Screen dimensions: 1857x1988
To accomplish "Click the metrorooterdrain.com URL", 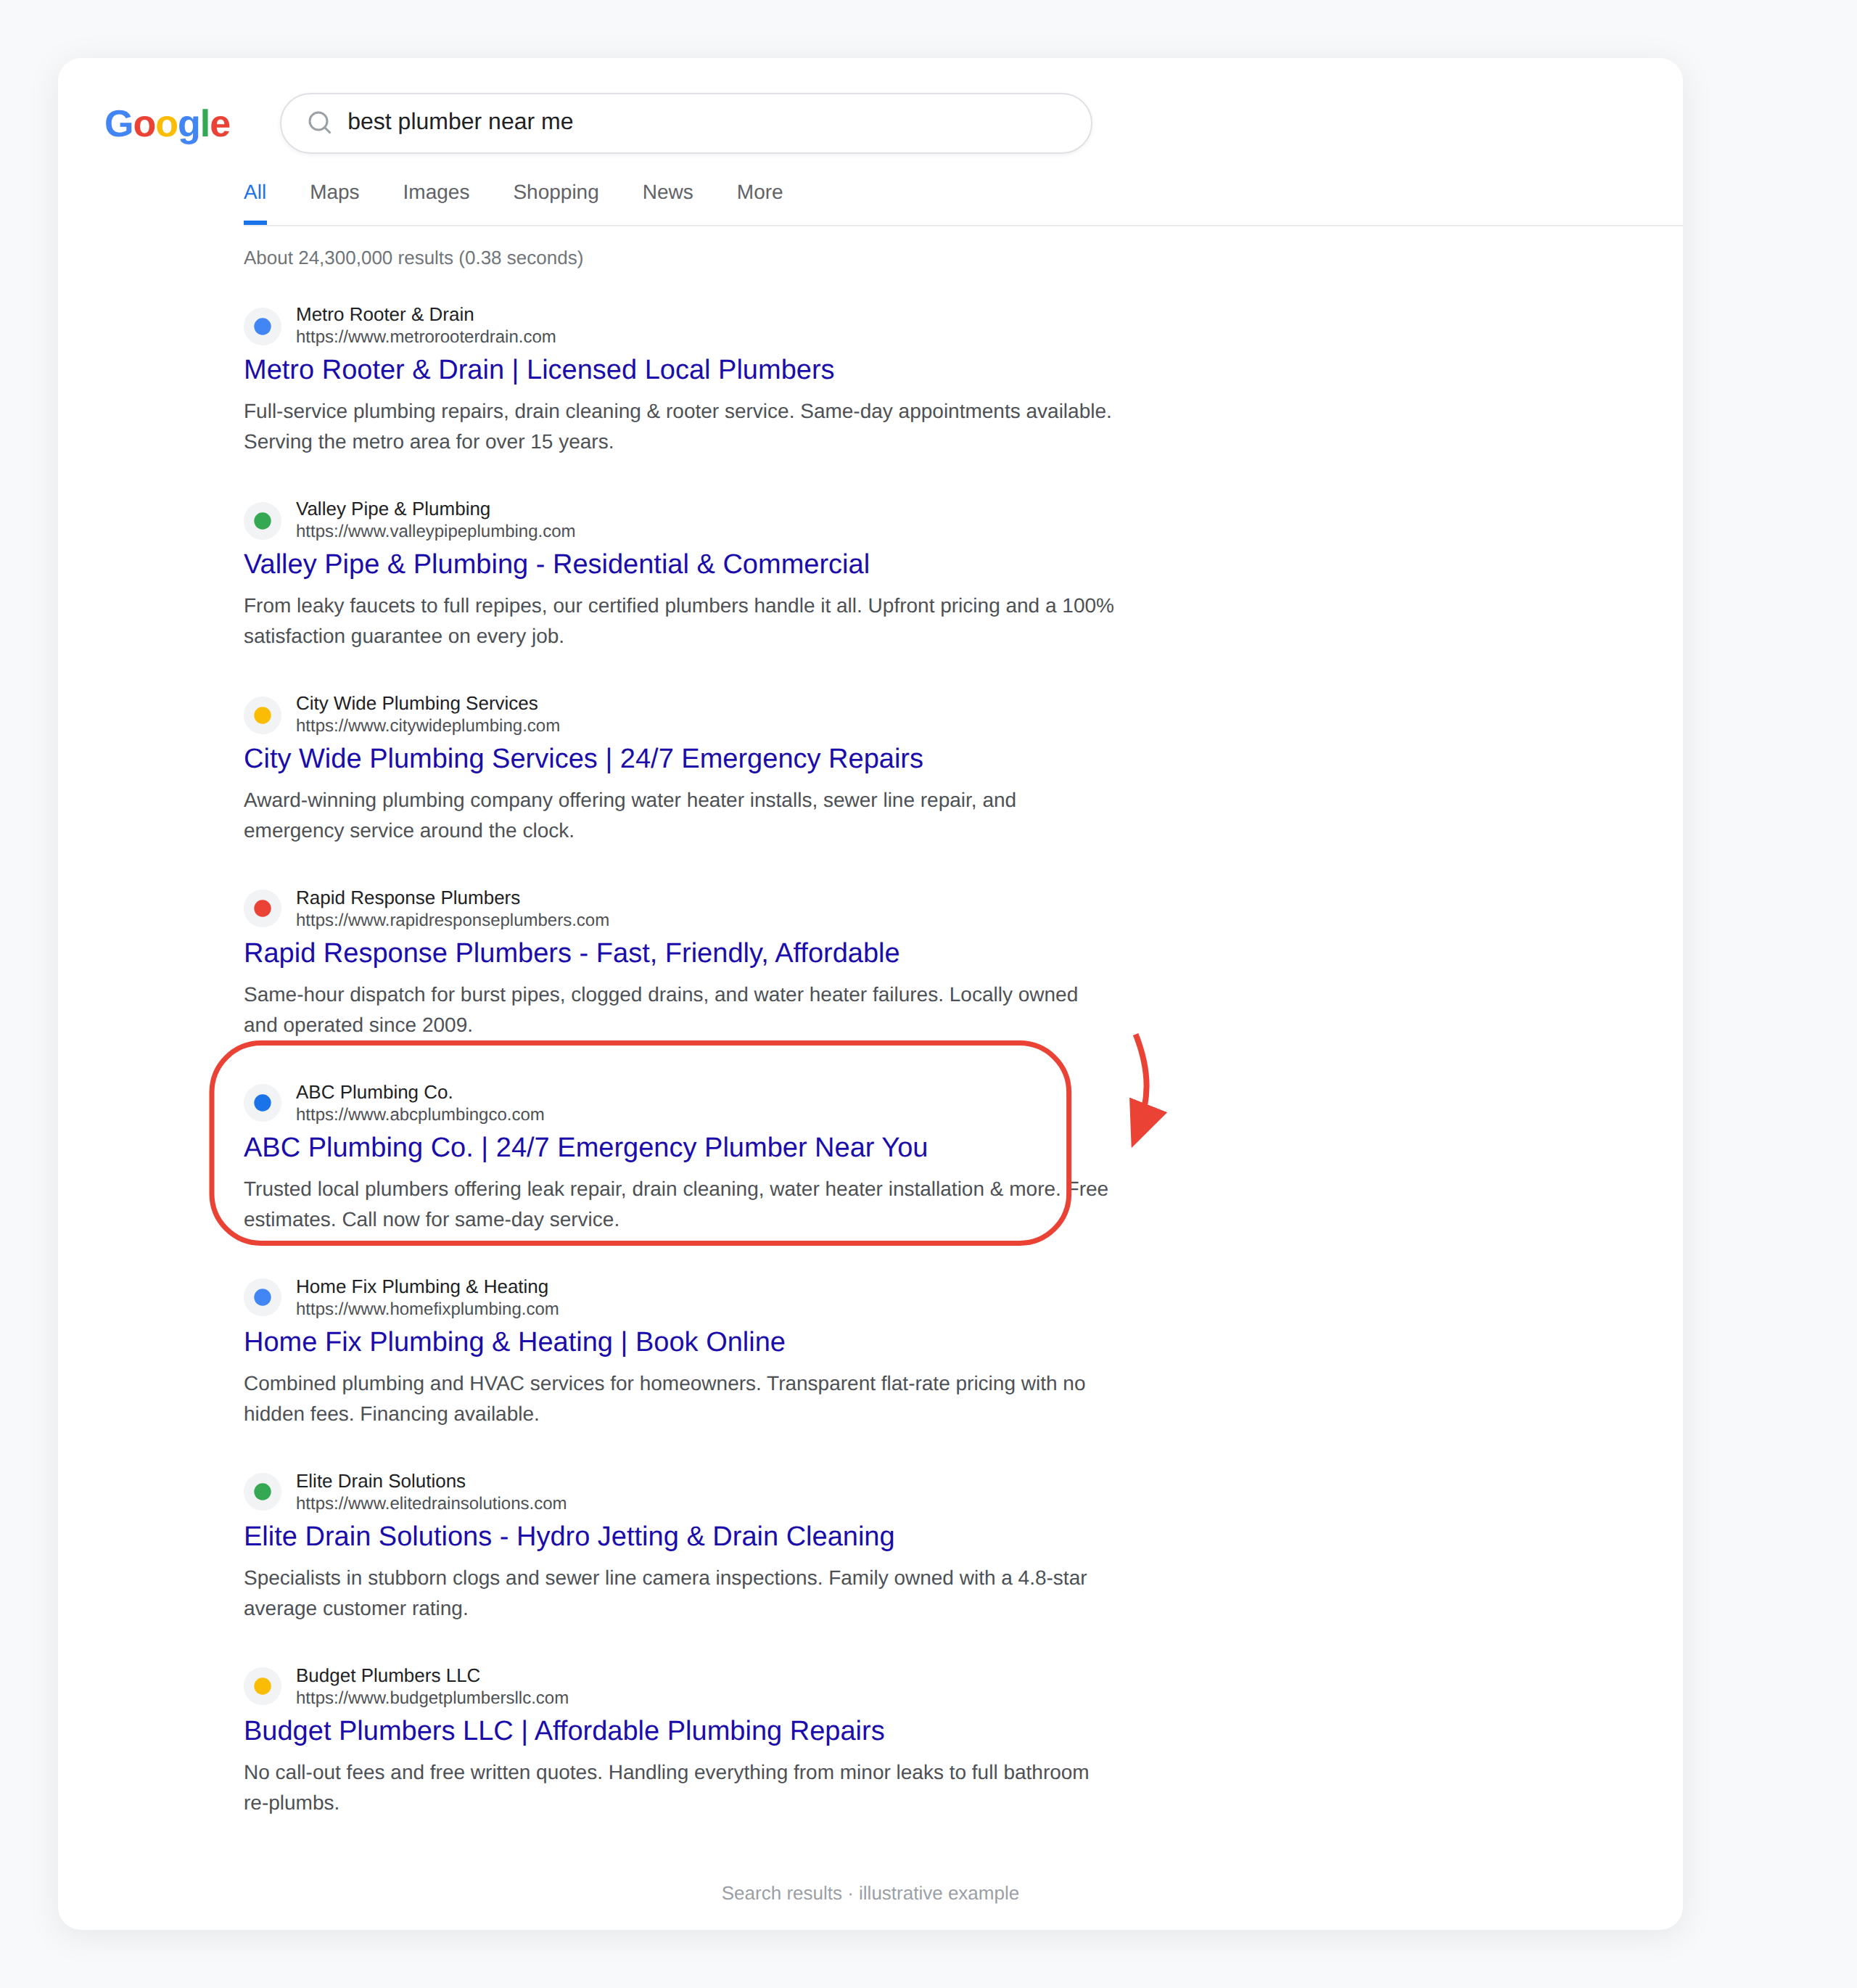I will click(425, 337).
